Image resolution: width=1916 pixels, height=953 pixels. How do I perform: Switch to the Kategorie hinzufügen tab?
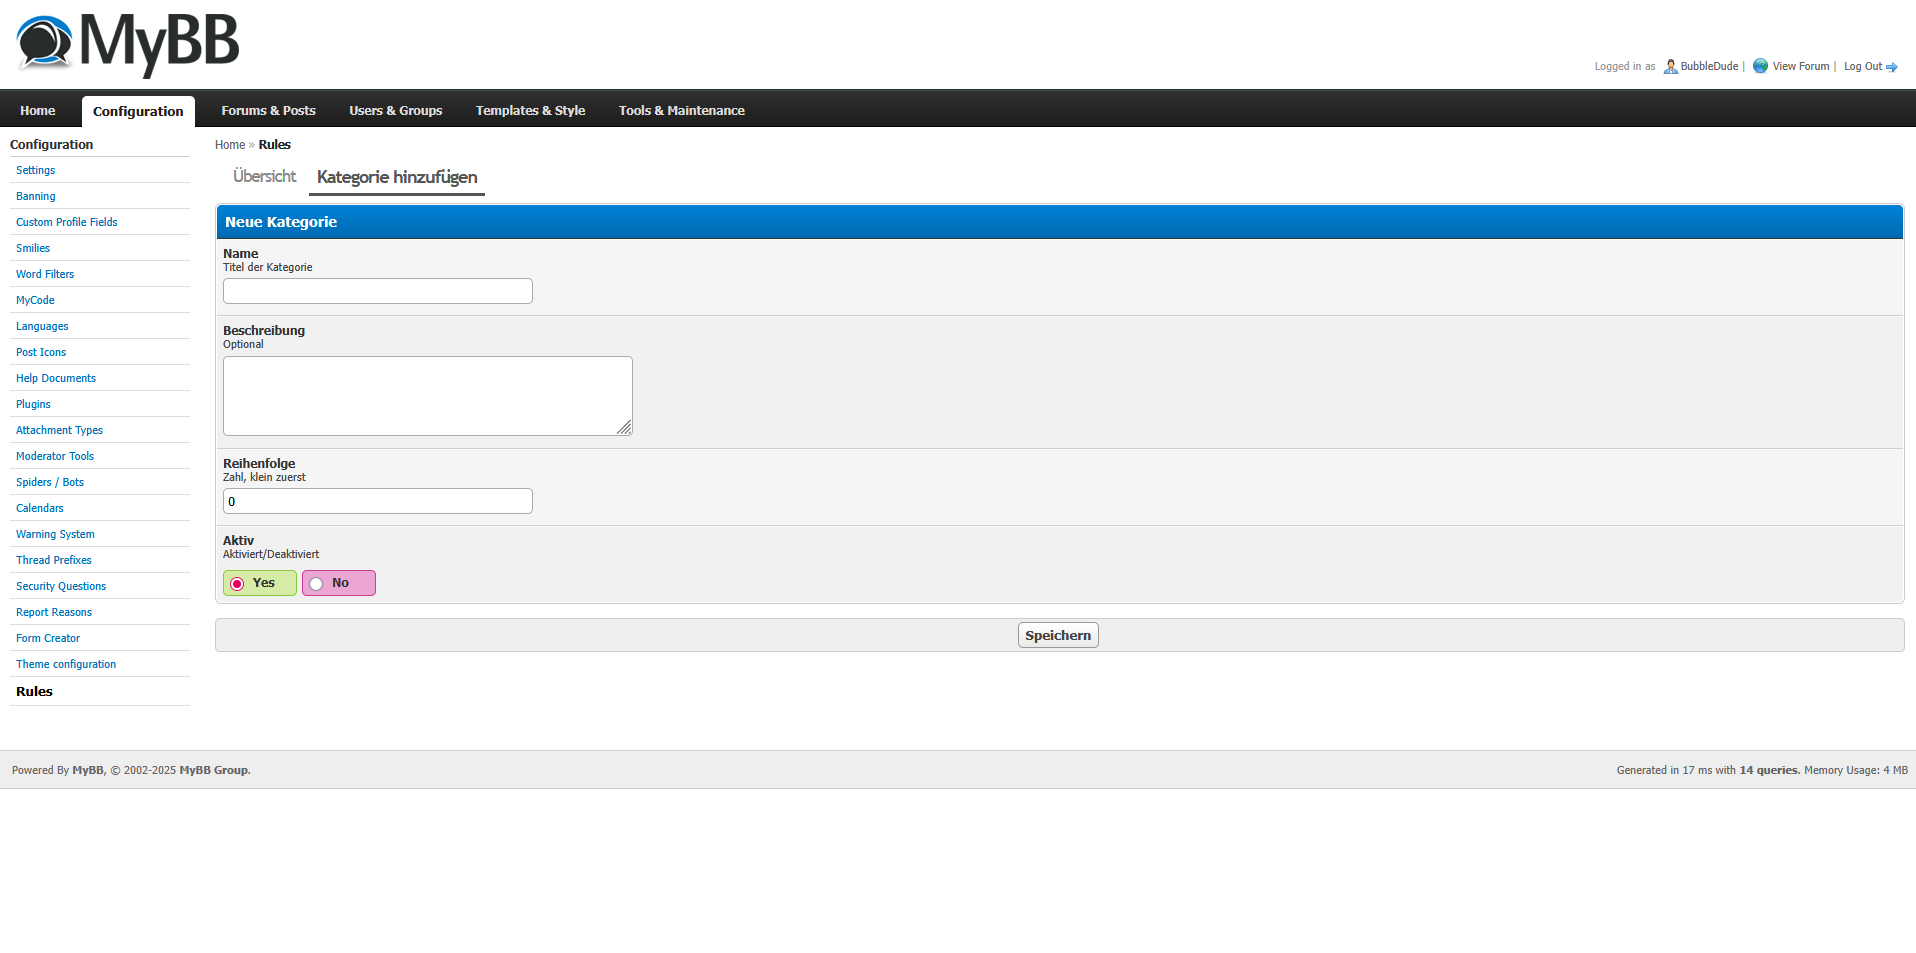(397, 178)
